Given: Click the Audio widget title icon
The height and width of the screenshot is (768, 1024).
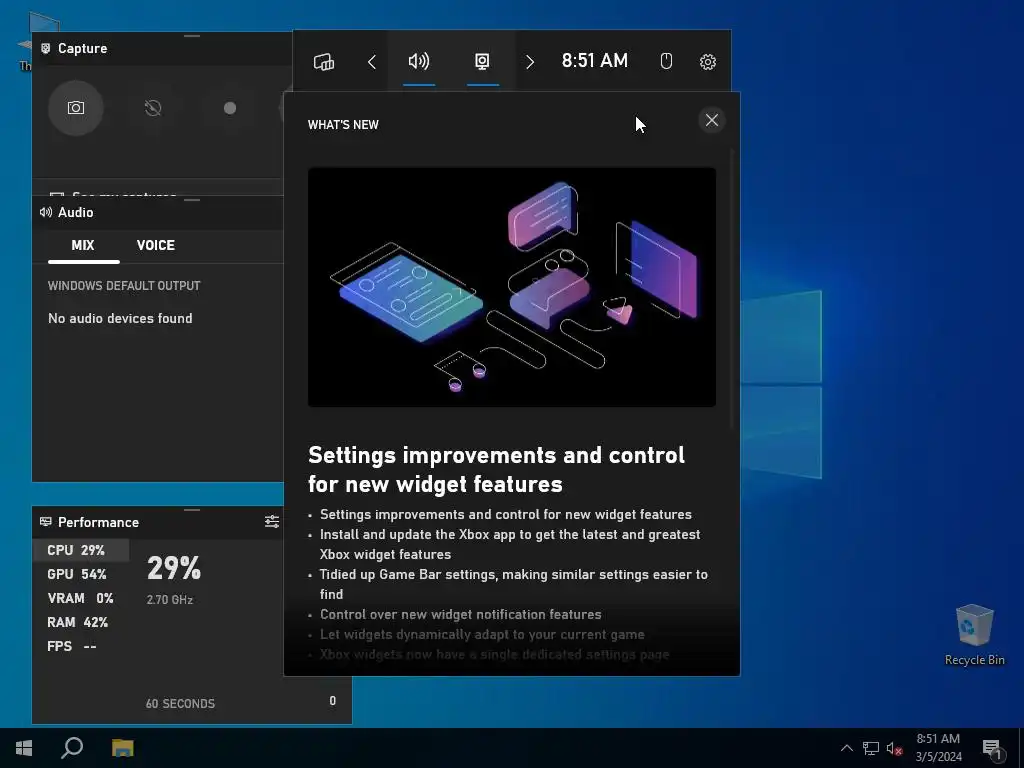Looking at the screenshot, I should (46, 212).
